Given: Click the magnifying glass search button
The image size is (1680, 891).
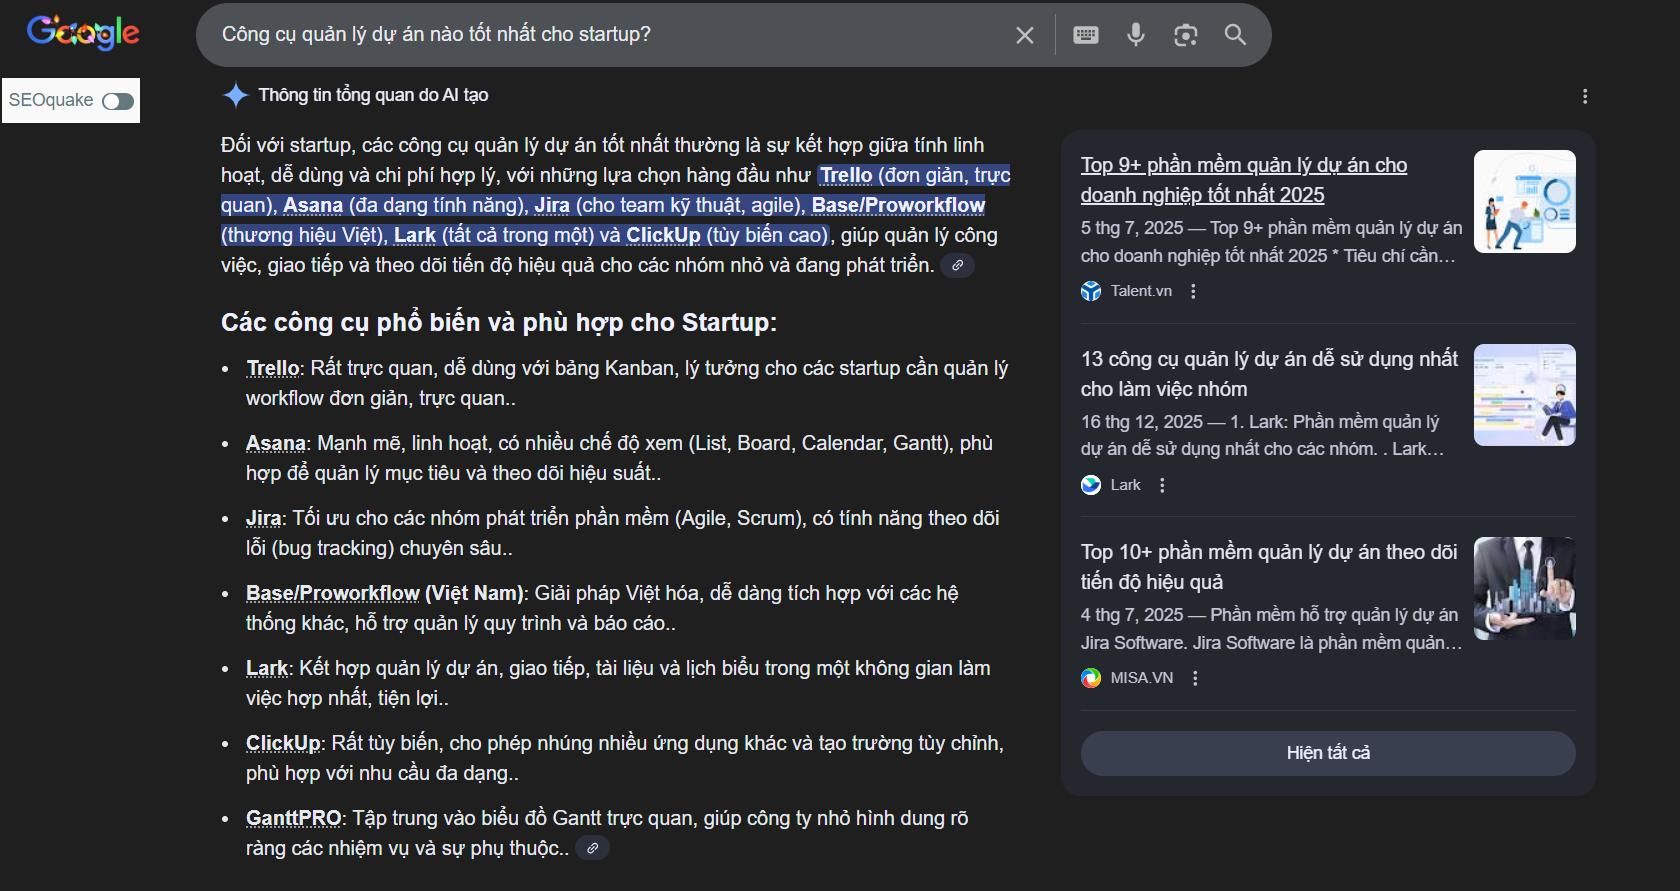Looking at the screenshot, I should (1236, 35).
